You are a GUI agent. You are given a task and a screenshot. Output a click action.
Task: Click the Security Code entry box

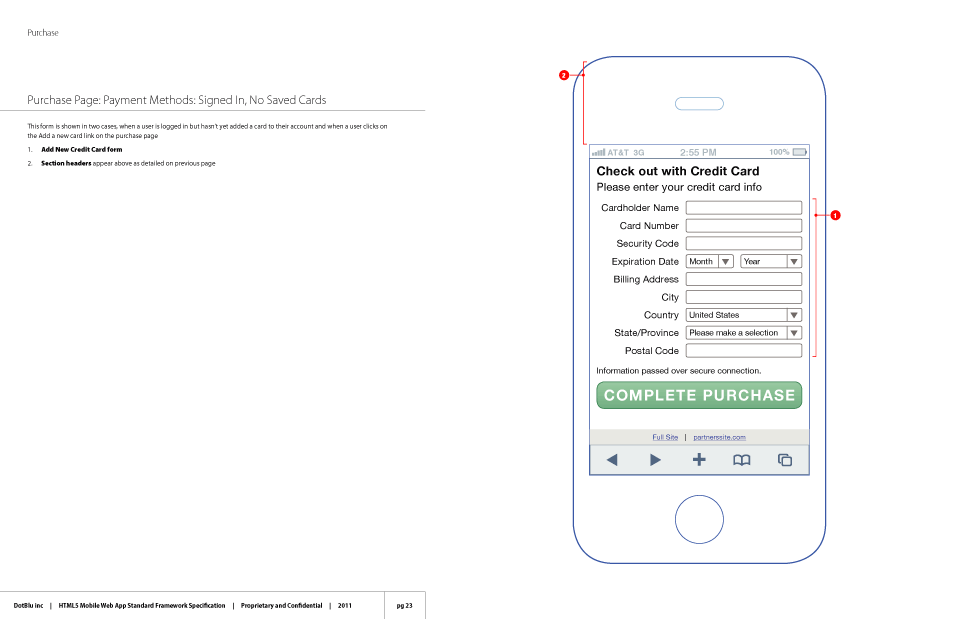(743, 243)
